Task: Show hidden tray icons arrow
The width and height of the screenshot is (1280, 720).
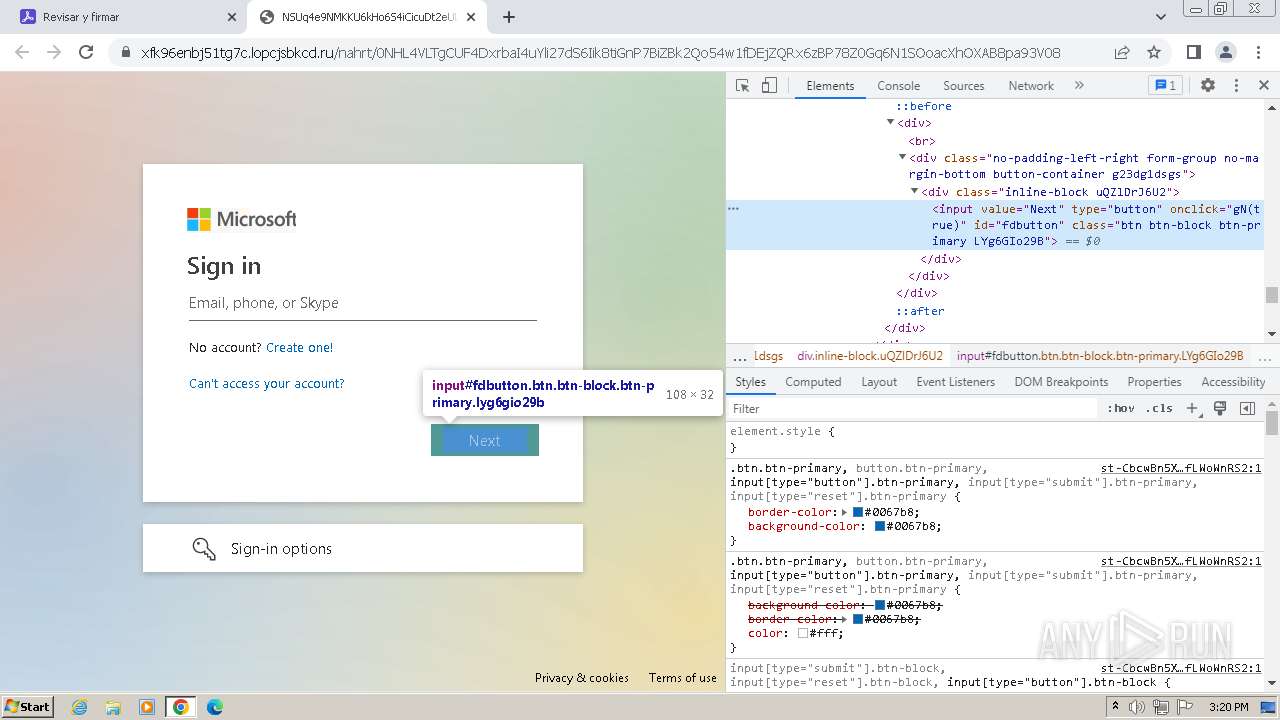Action: click(1116, 707)
